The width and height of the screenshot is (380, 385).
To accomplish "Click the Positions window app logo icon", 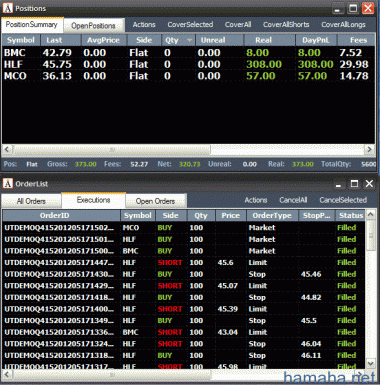I will [7, 8].
